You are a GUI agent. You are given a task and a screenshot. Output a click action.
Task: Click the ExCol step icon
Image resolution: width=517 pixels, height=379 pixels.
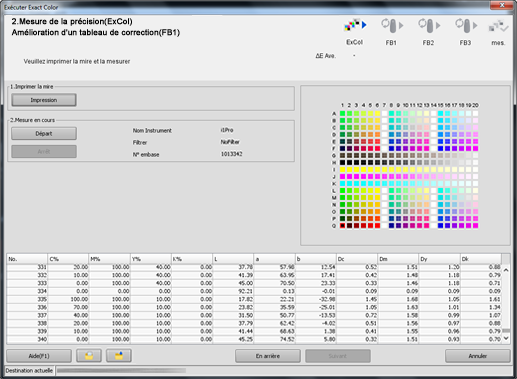355,25
